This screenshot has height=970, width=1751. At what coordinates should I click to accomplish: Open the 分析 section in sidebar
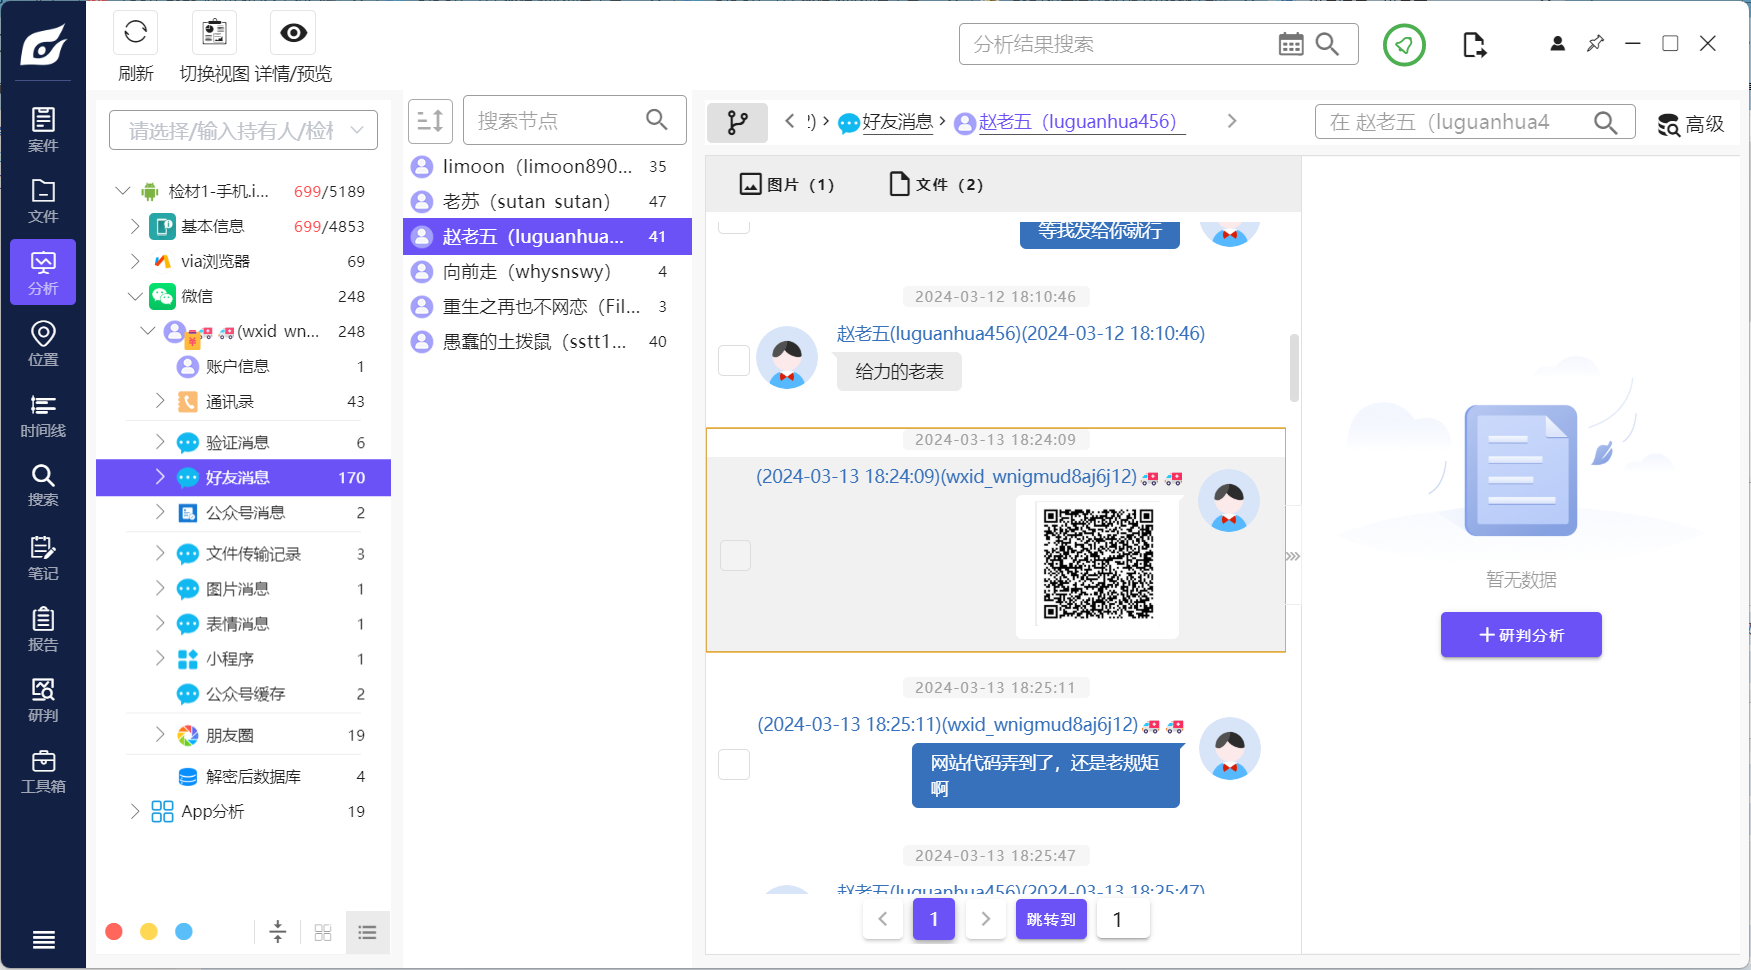43,272
